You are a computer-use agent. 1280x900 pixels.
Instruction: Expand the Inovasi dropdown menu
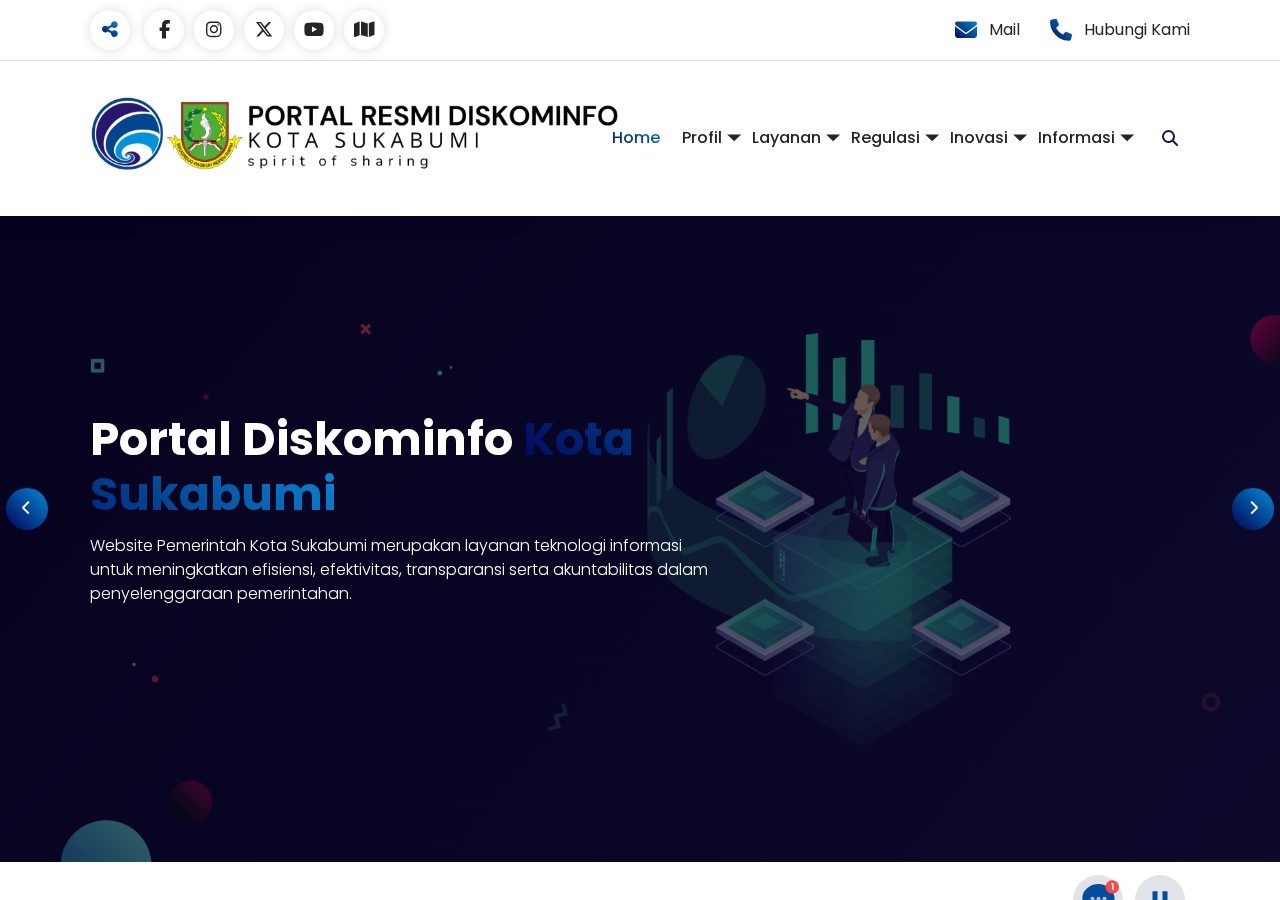988,138
